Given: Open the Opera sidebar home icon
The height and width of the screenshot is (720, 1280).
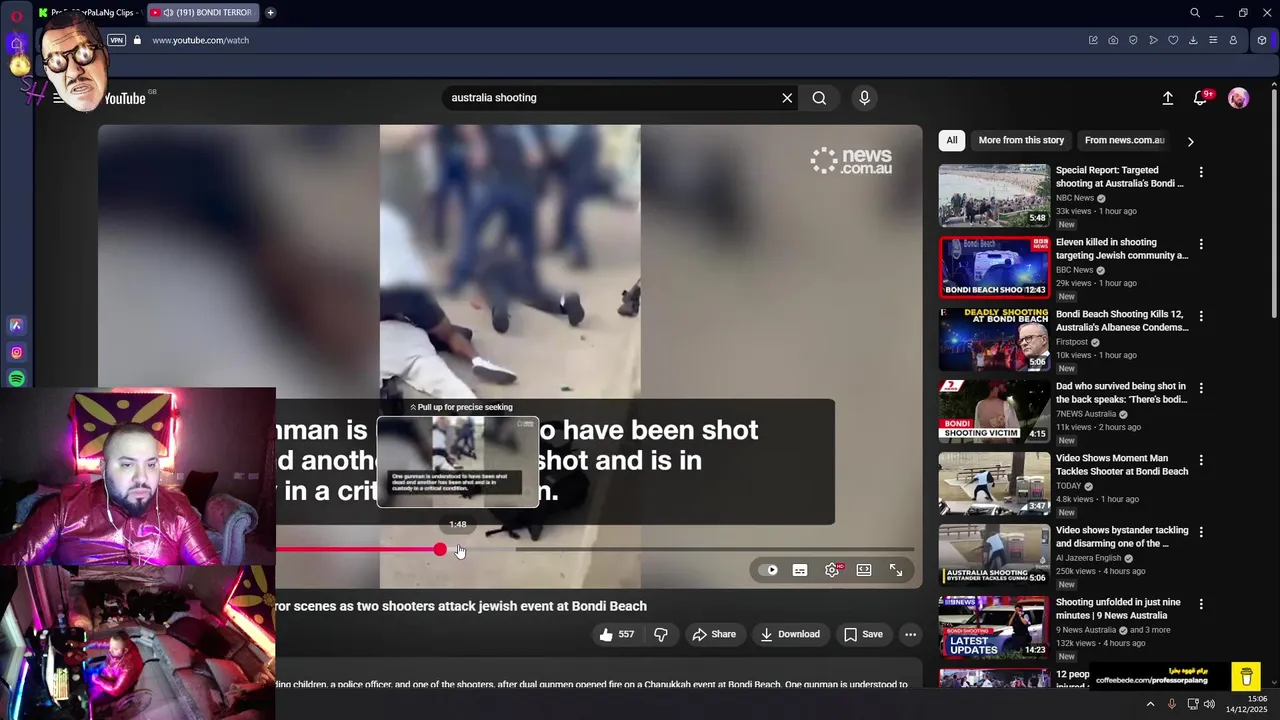Looking at the screenshot, I should 16,43.
